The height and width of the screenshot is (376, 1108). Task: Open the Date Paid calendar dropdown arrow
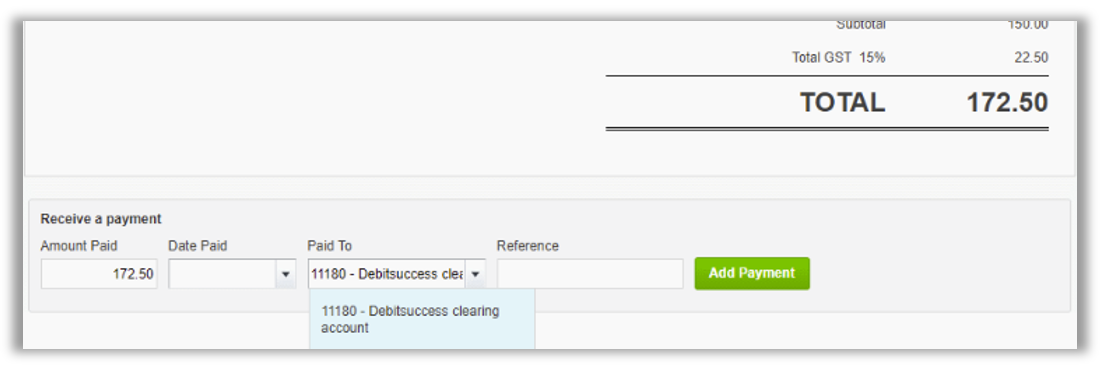285,274
